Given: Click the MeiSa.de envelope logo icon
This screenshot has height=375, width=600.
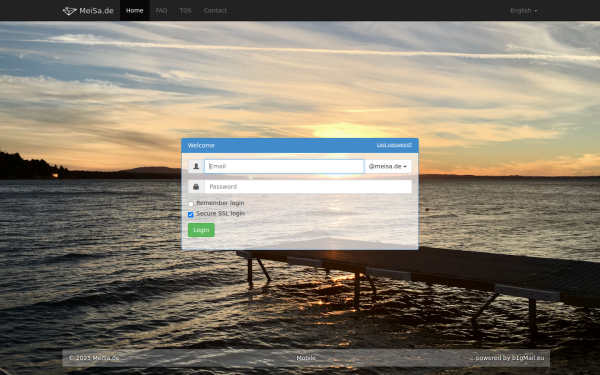Looking at the screenshot, I should tap(69, 11).
